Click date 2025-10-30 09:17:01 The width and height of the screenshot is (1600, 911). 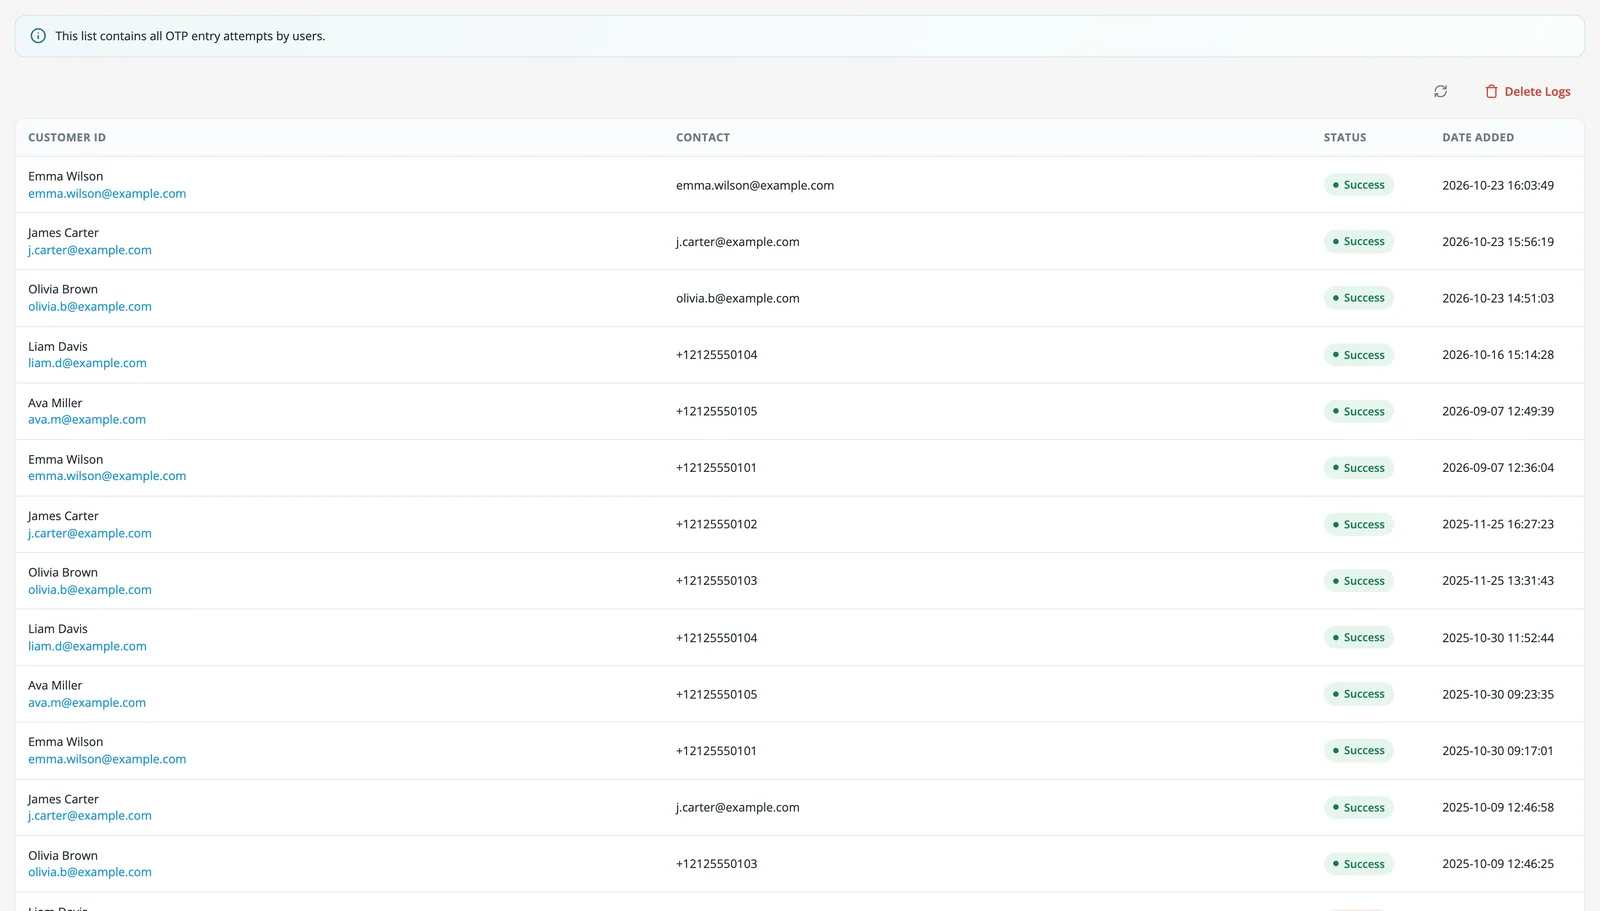1498,751
